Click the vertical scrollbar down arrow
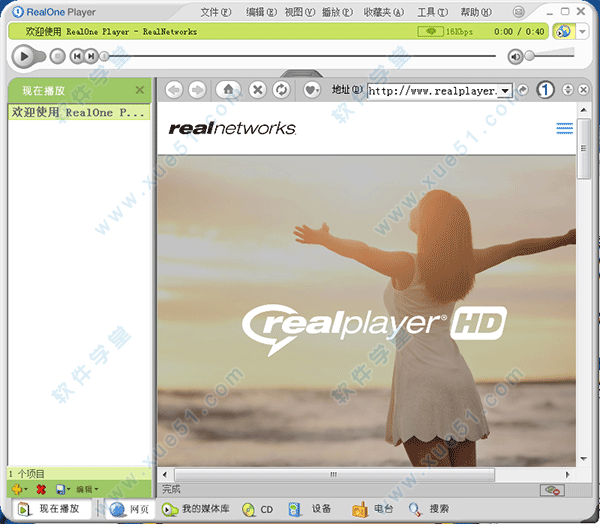The height and width of the screenshot is (524, 600). pos(583,458)
